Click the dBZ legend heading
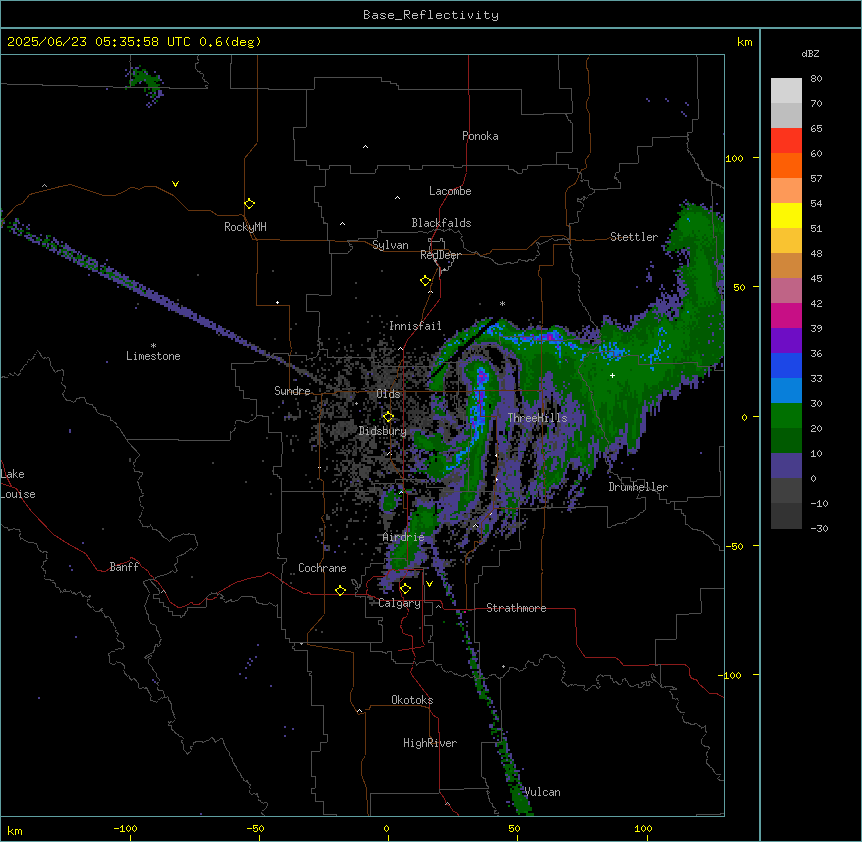The image size is (862, 842). click(x=810, y=53)
